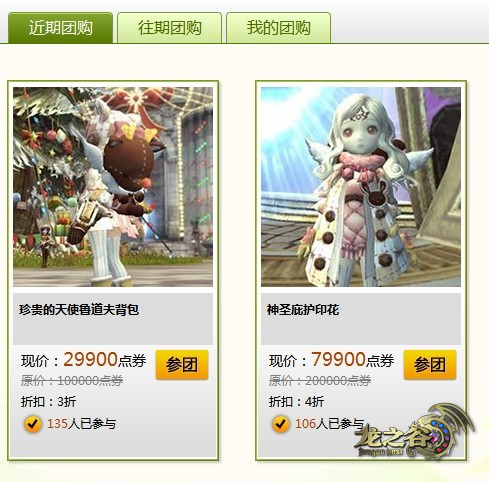Select the 珍贵的天使鲁道夫背包 title
Image resolution: width=489 pixels, height=482 pixels.
(79, 310)
